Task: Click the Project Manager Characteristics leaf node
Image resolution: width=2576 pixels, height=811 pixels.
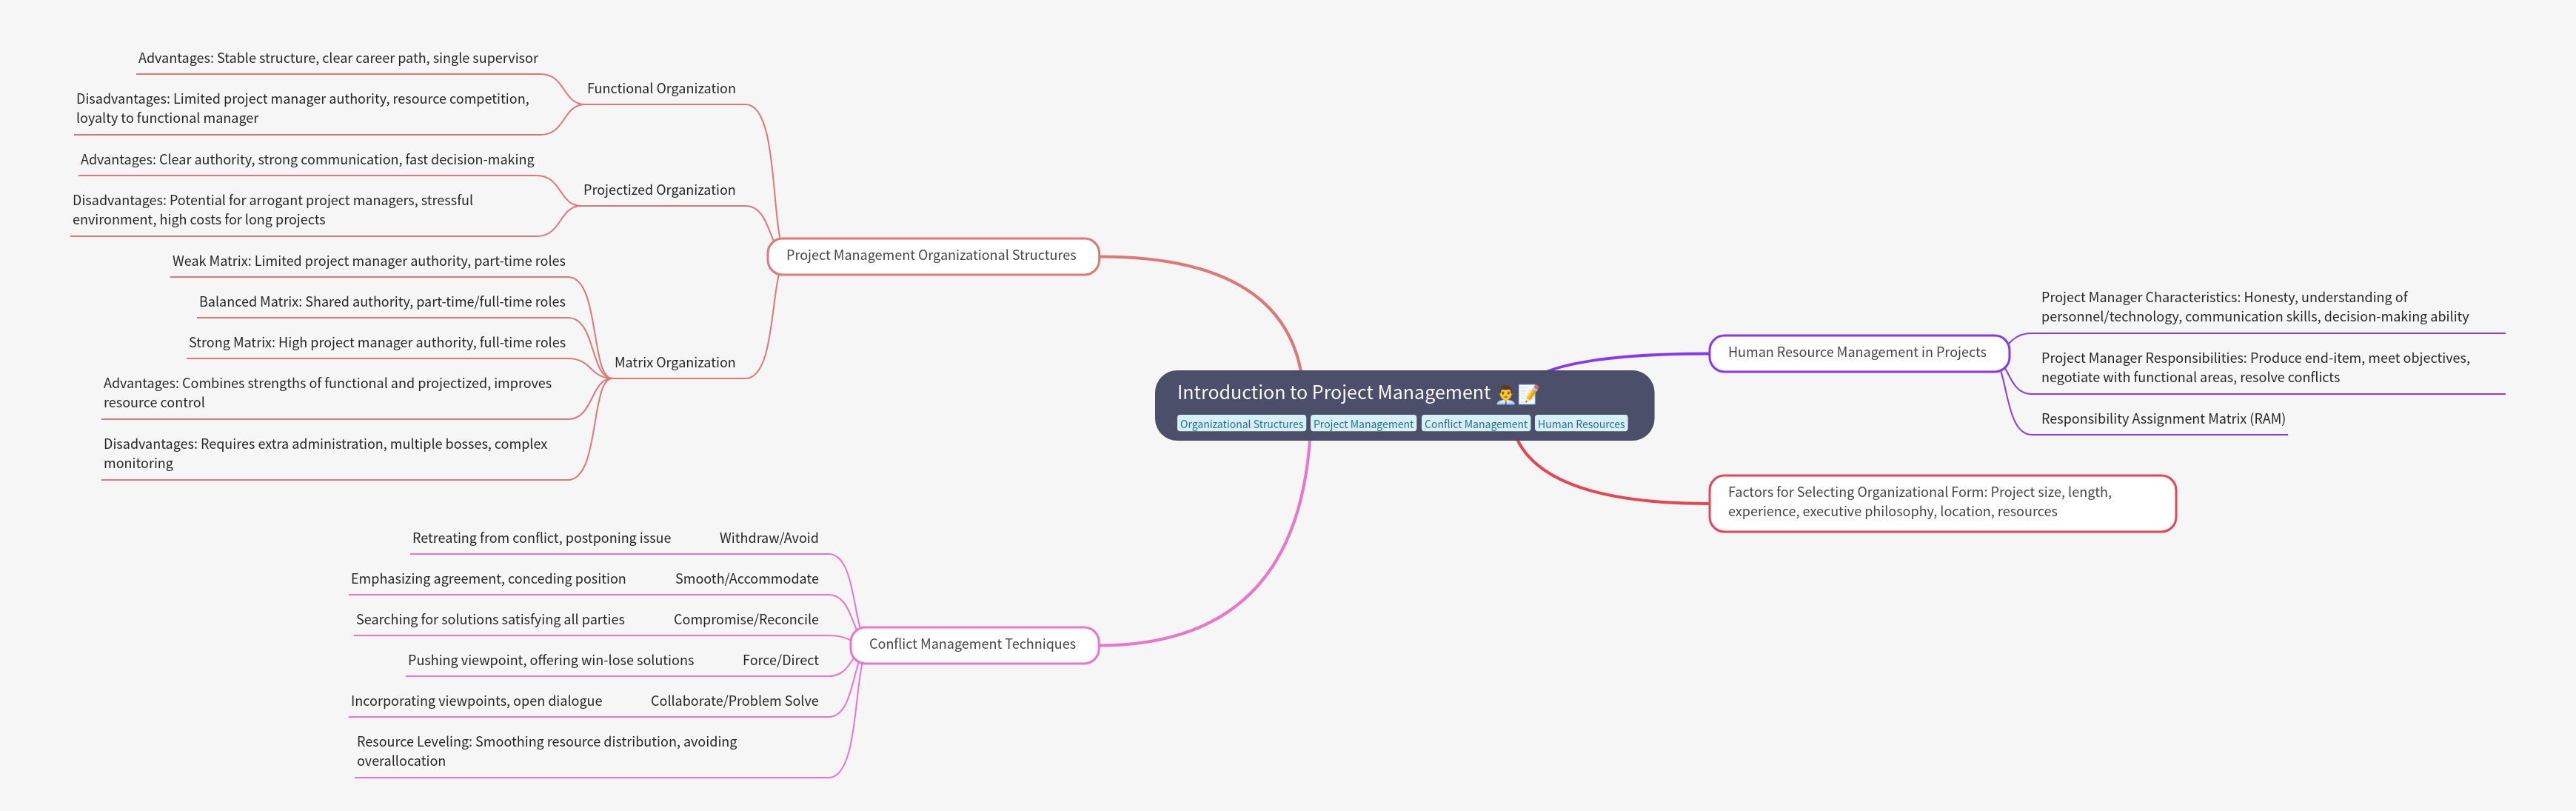Action: [2255, 307]
